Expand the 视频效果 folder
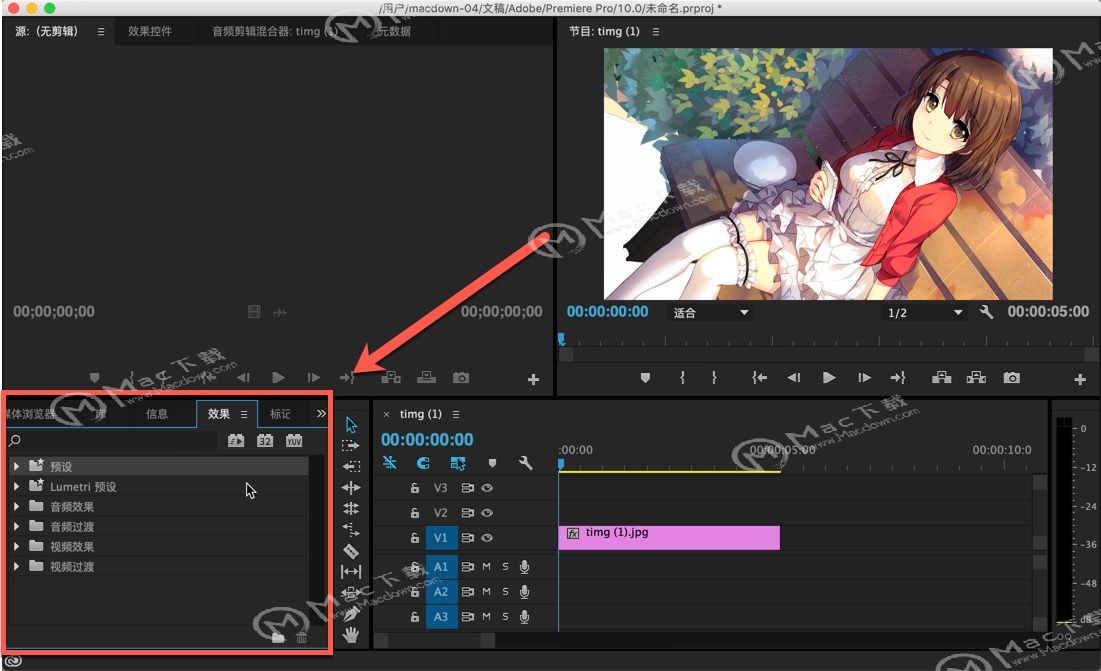The width and height of the screenshot is (1101, 671). point(16,546)
